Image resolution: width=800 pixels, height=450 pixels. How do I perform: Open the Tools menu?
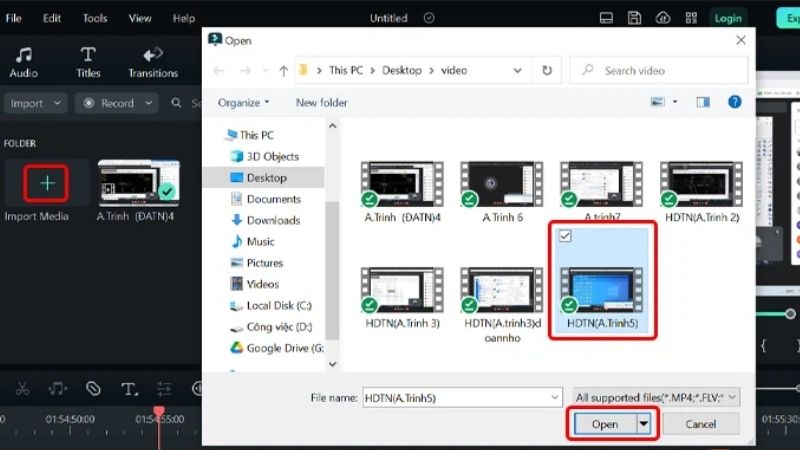coord(95,18)
